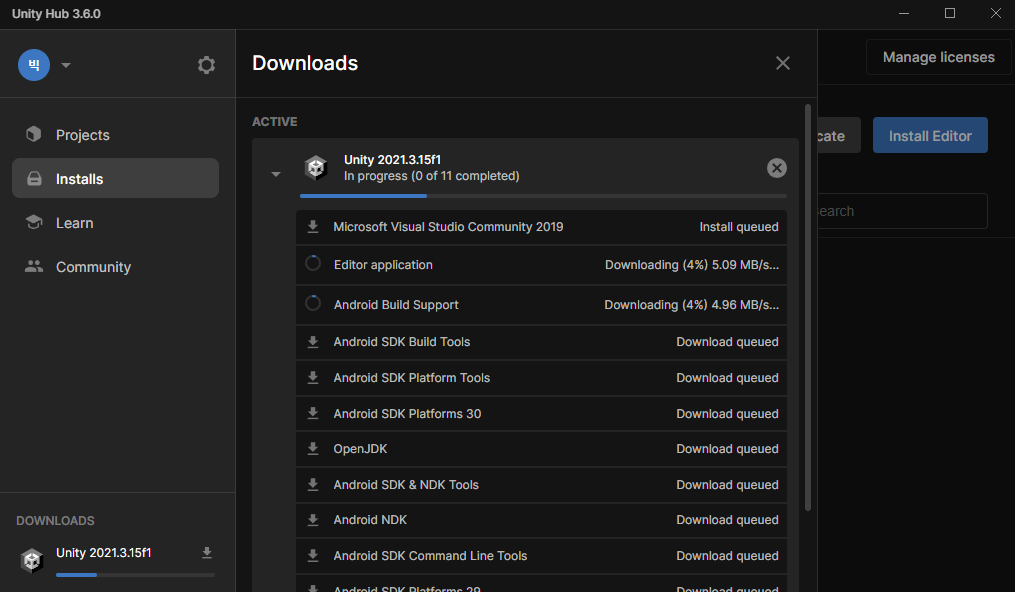Click the blue user account avatar
This screenshot has height=592, width=1015.
(x=34, y=65)
